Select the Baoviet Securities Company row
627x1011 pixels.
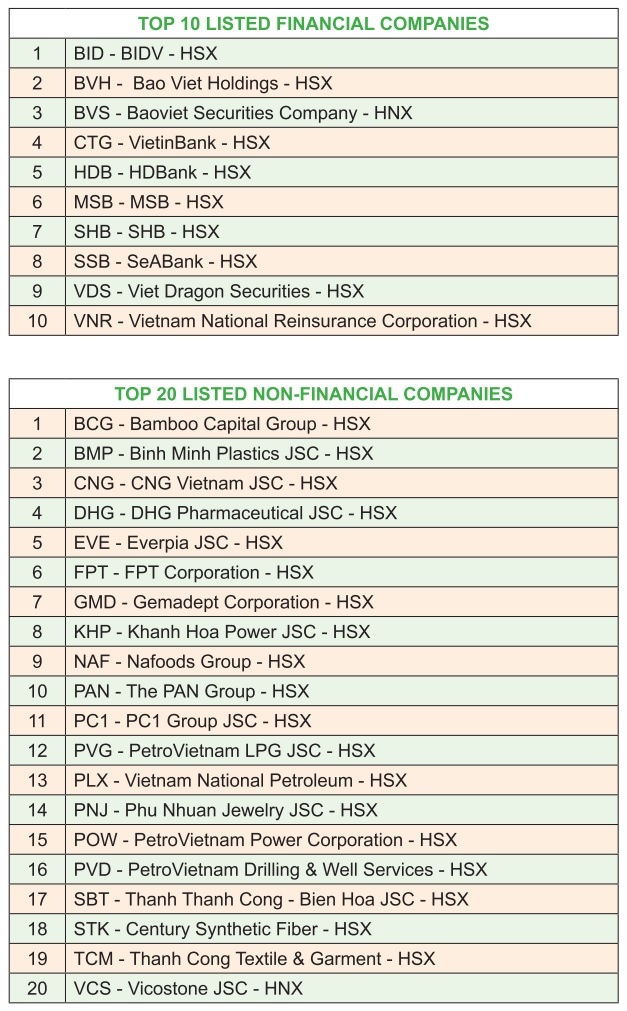click(x=243, y=113)
